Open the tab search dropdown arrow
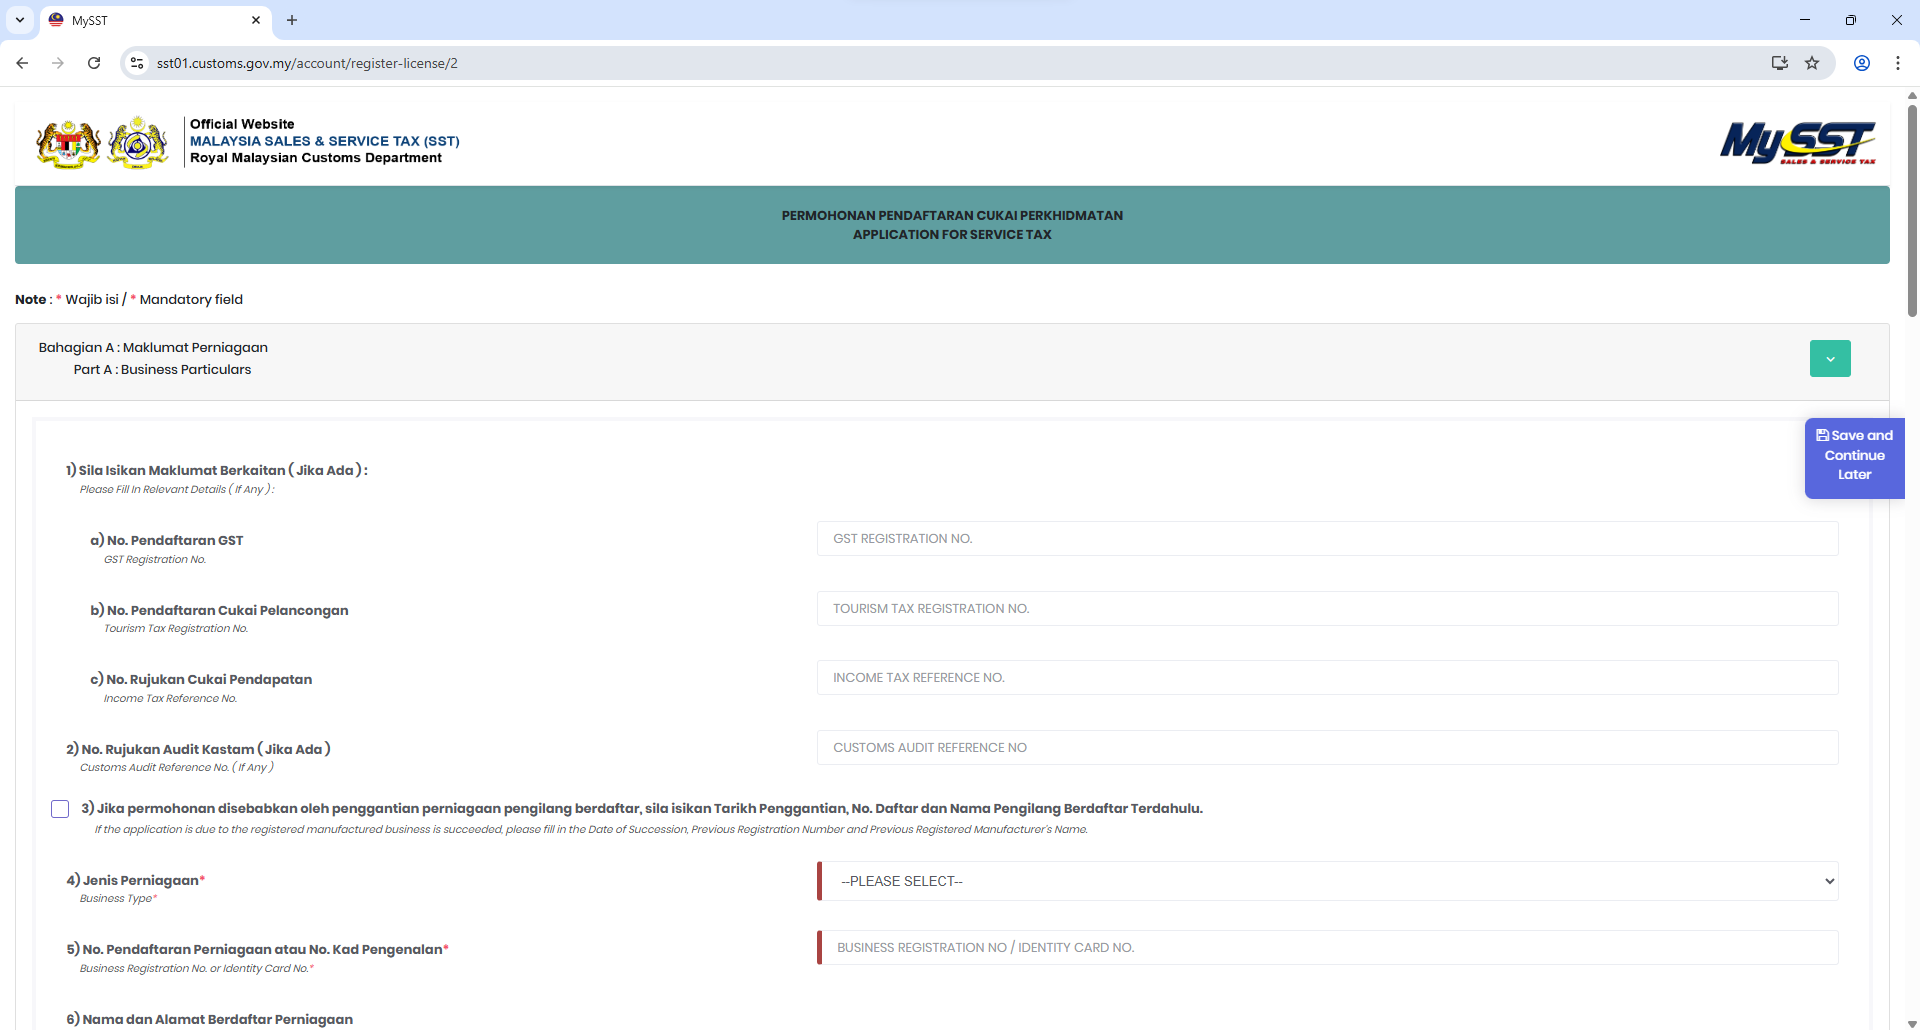The width and height of the screenshot is (1920, 1030). (20, 20)
